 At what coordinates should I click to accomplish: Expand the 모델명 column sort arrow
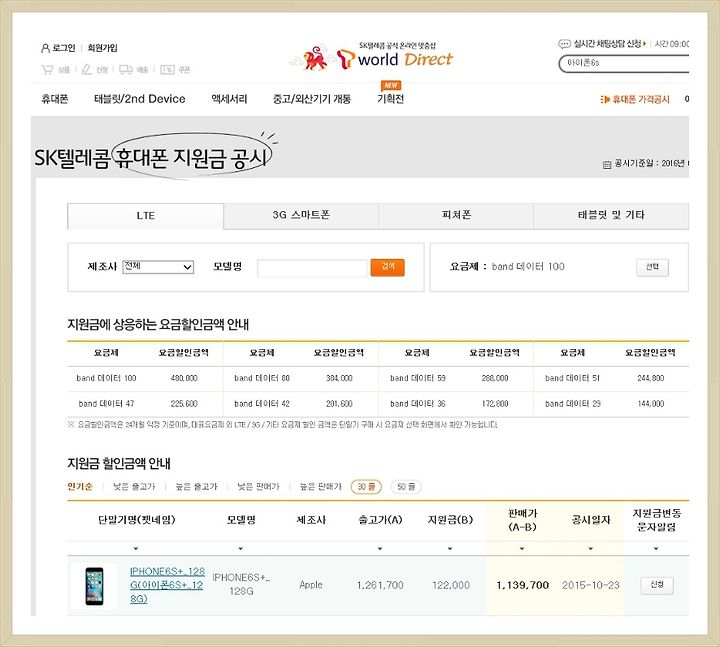241,549
